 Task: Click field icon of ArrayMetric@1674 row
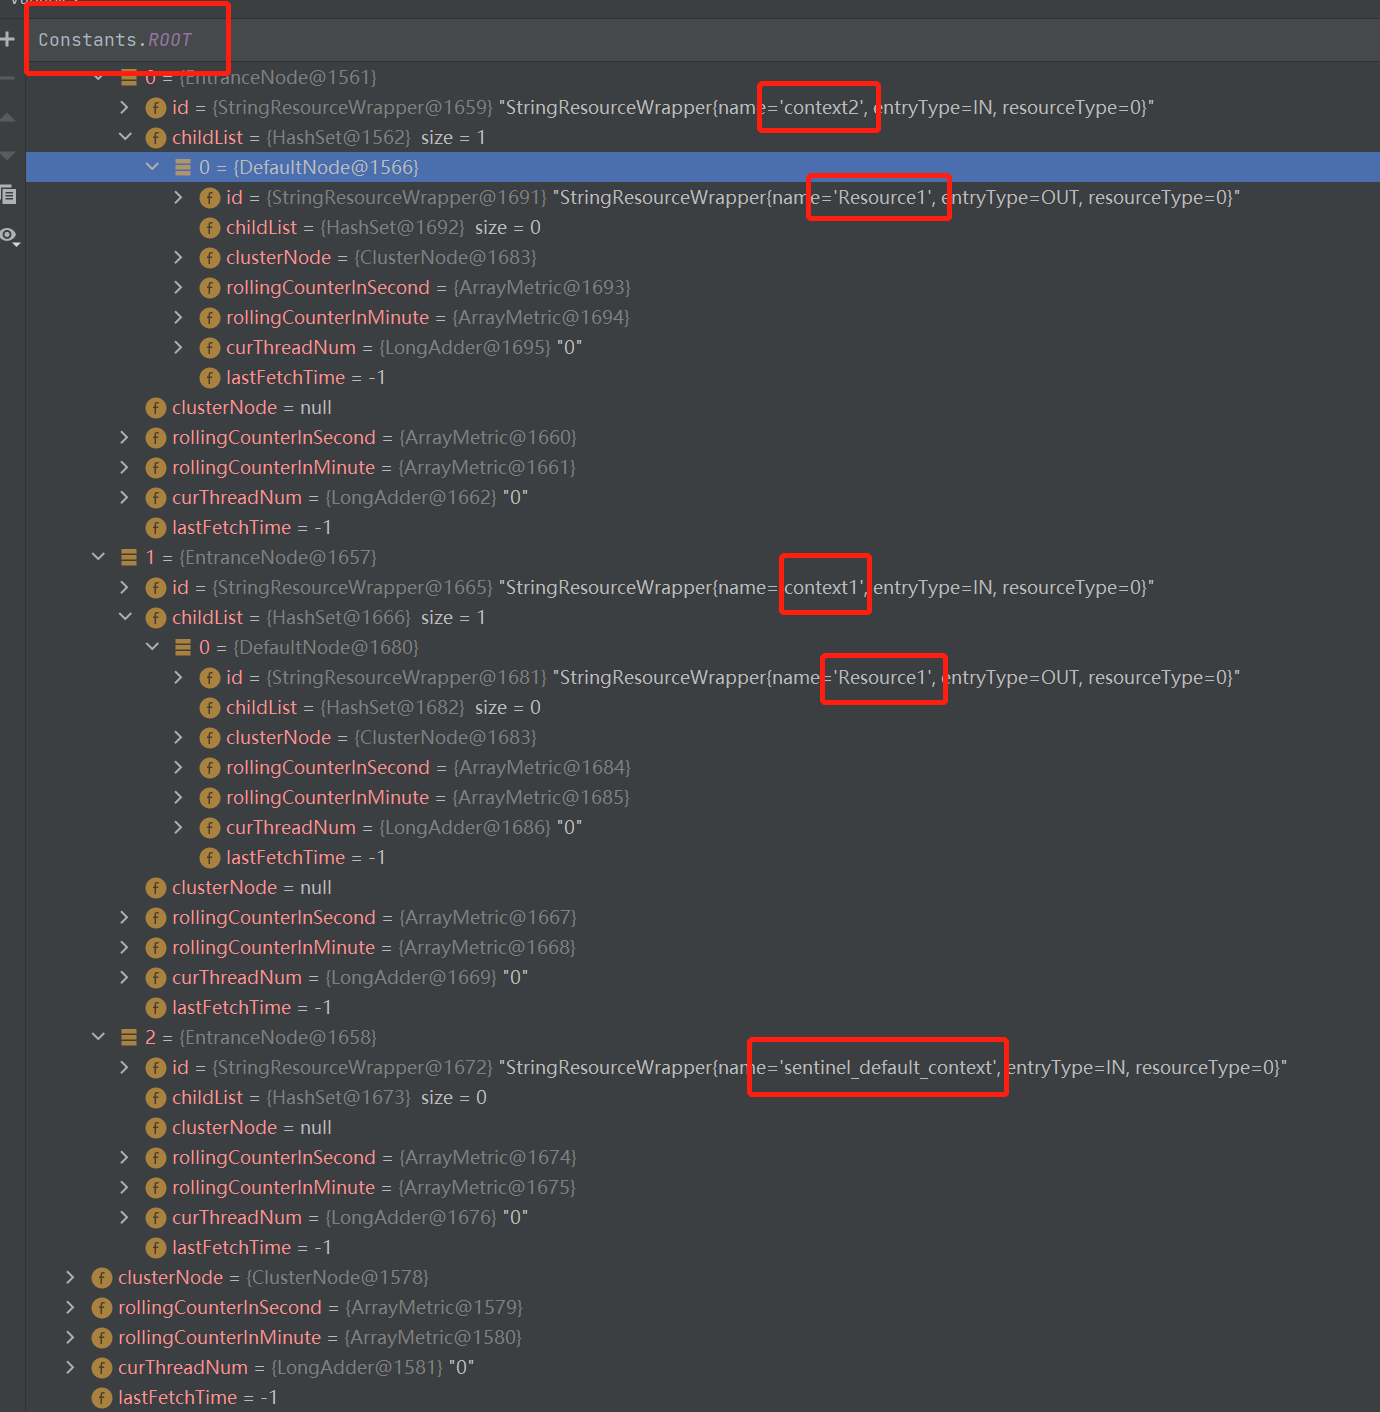point(156,1158)
